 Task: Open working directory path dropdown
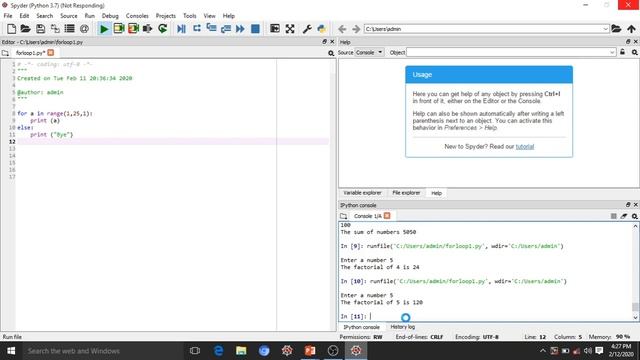click(605, 29)
